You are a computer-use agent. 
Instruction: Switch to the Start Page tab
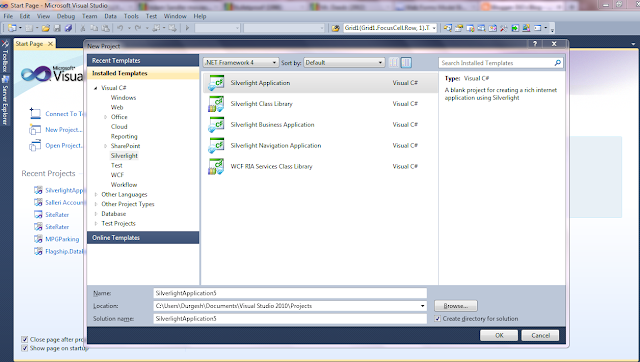pos(29,44)
